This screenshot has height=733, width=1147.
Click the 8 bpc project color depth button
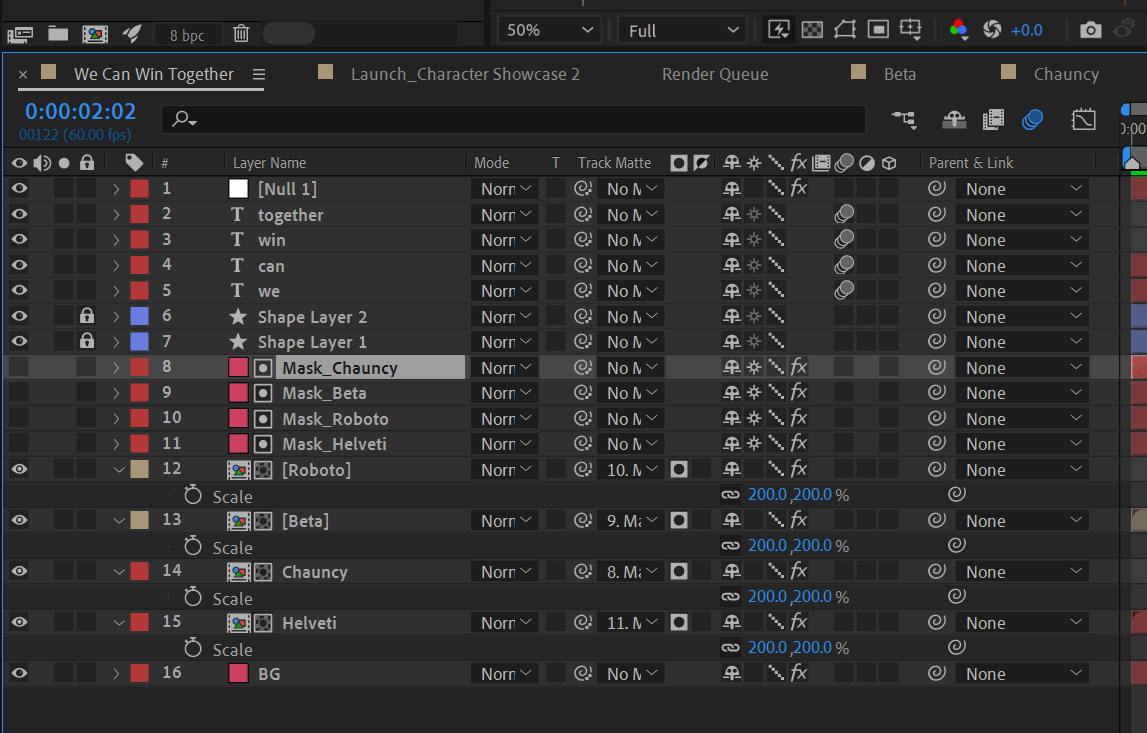point(187,34)
